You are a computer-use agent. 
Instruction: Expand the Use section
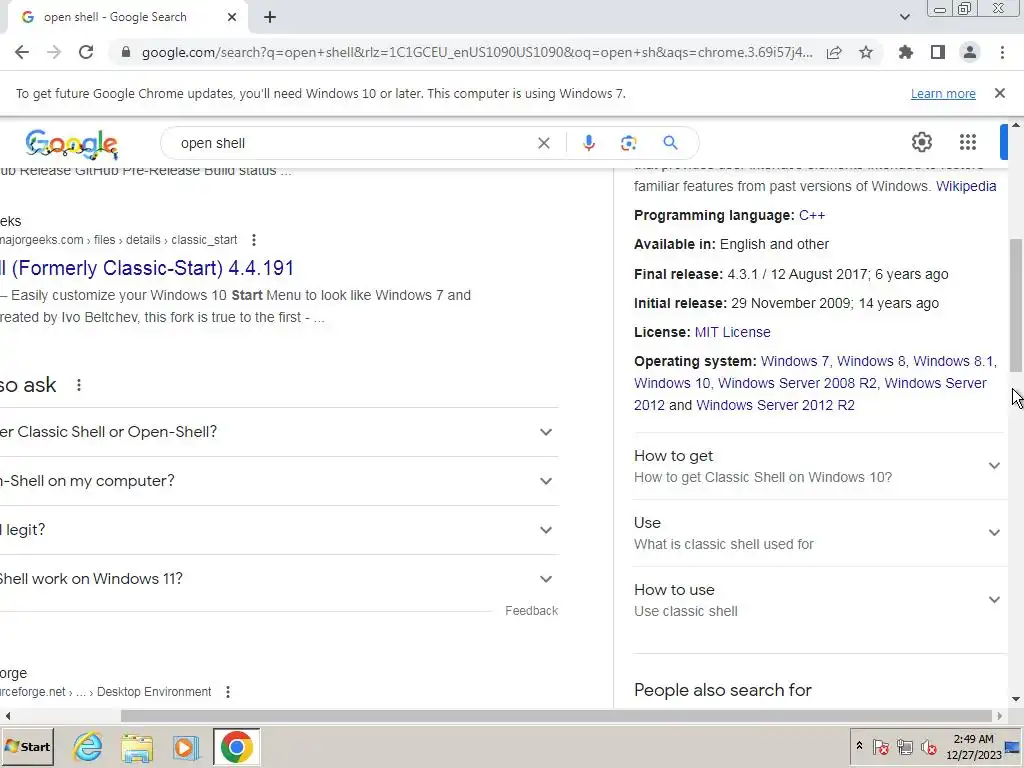[x=818, y=533]
